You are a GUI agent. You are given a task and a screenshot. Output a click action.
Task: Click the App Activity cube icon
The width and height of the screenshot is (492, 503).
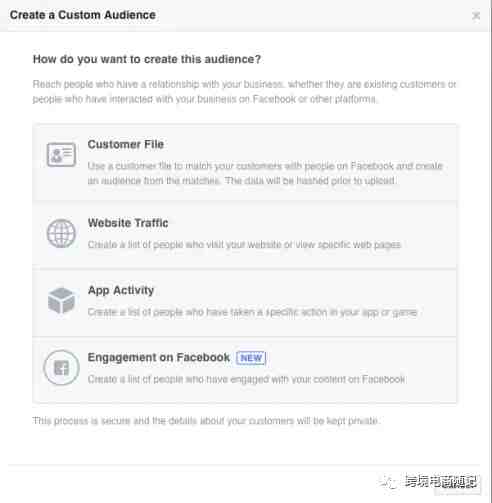coord(61,301)
